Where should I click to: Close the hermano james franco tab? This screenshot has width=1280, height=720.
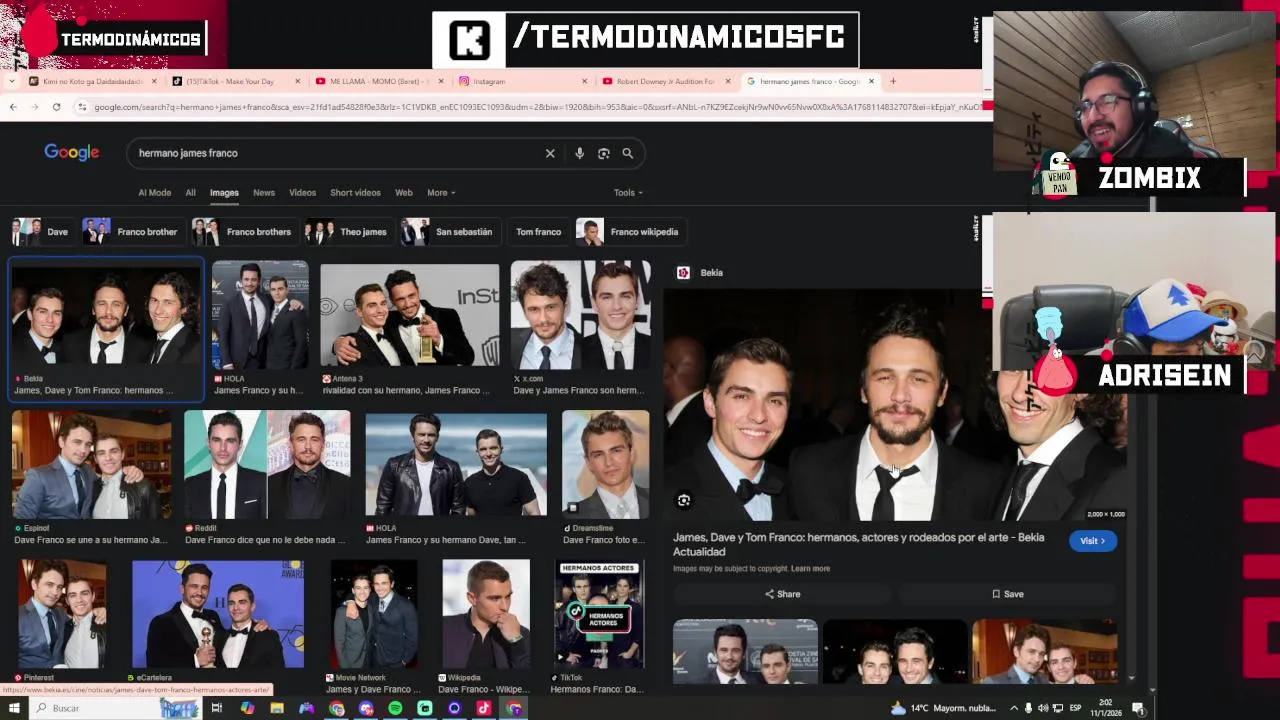click(x=871, y=81)
